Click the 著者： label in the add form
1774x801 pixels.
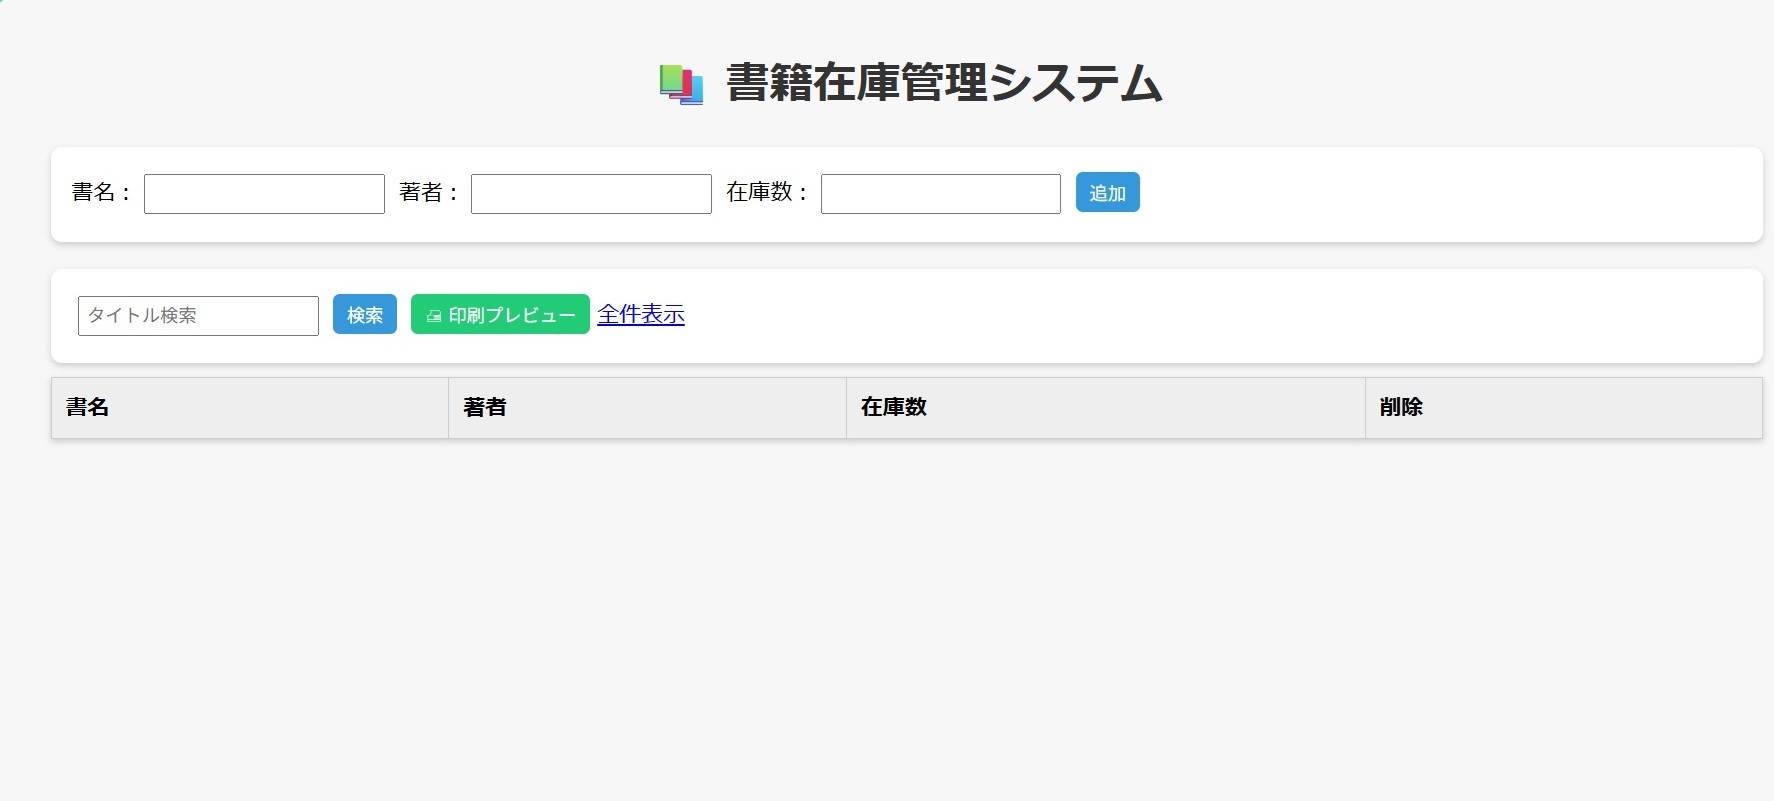[428, 192]
